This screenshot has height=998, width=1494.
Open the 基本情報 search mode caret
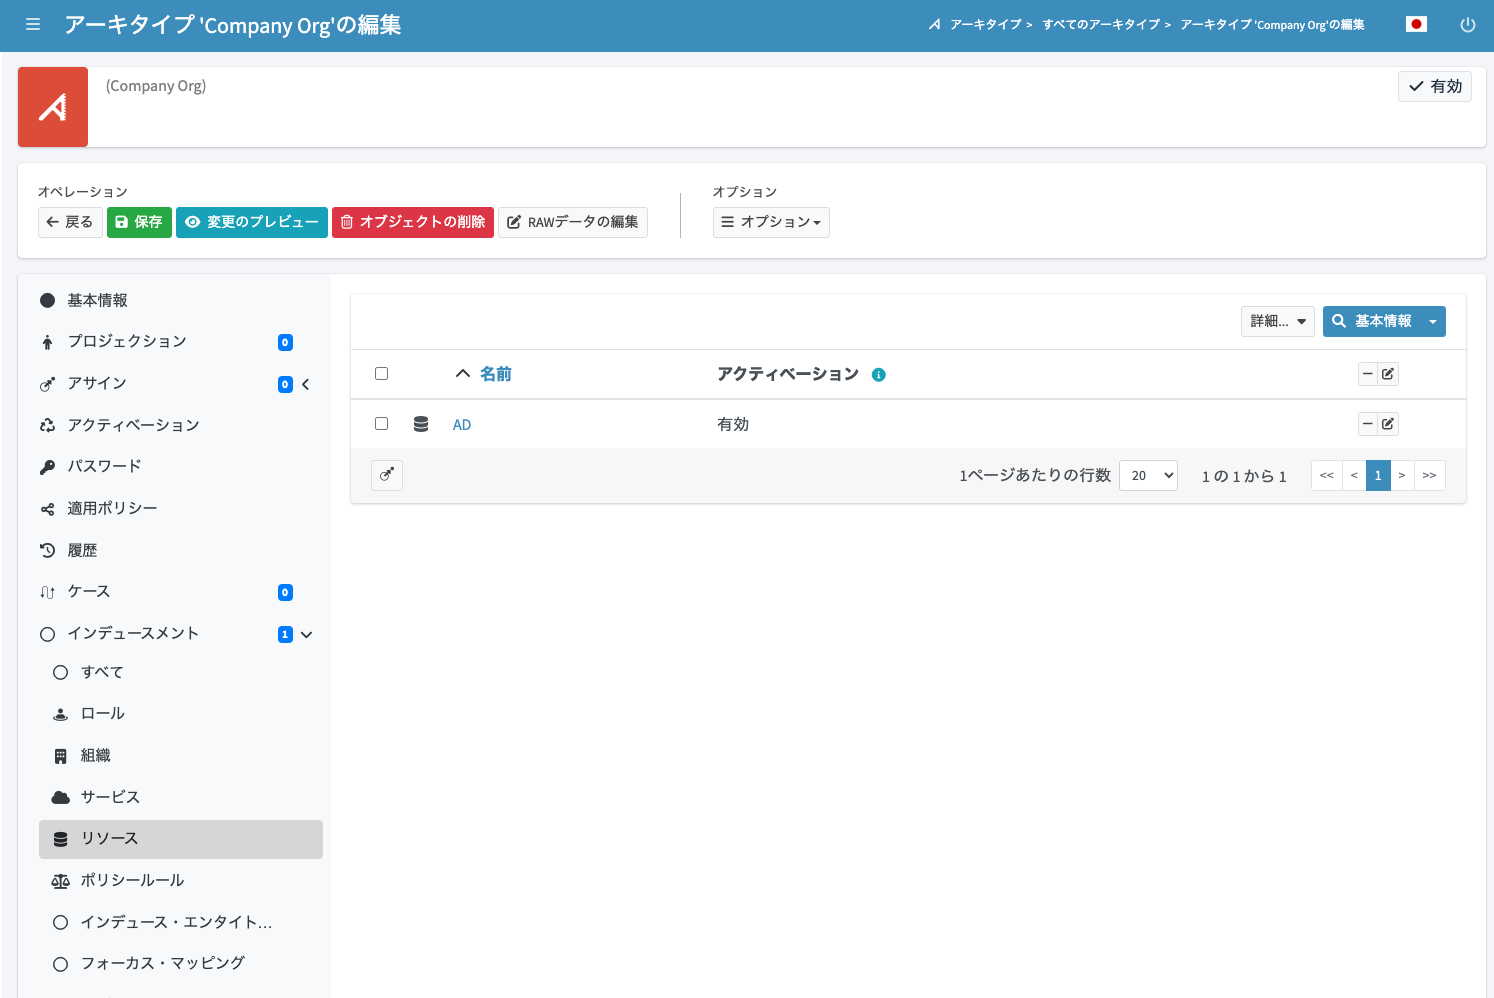[1433, 321]
